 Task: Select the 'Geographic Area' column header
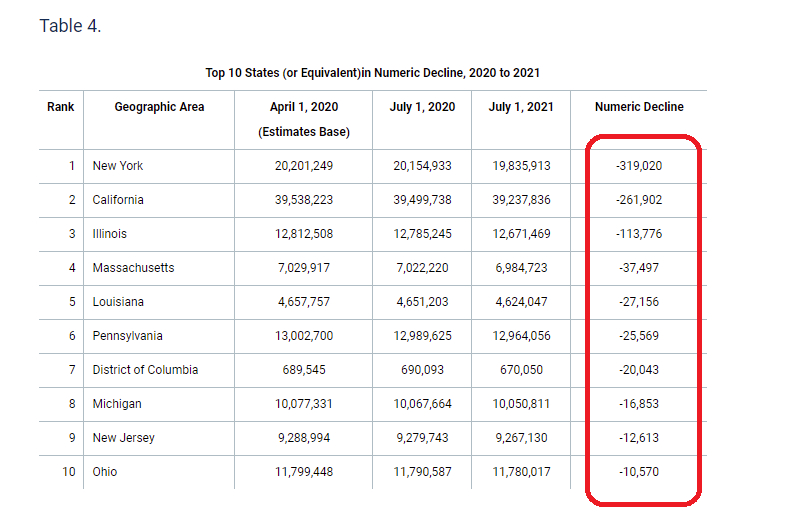click(159, 107)
